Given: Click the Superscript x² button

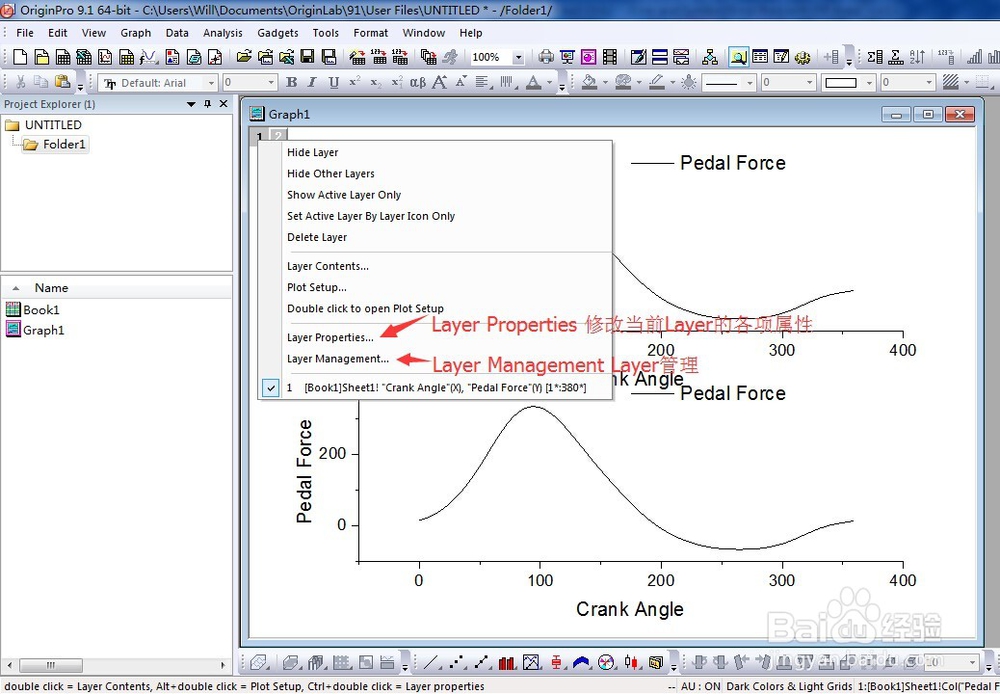Looking at the screenshot, I should click(x=355, y=82).
